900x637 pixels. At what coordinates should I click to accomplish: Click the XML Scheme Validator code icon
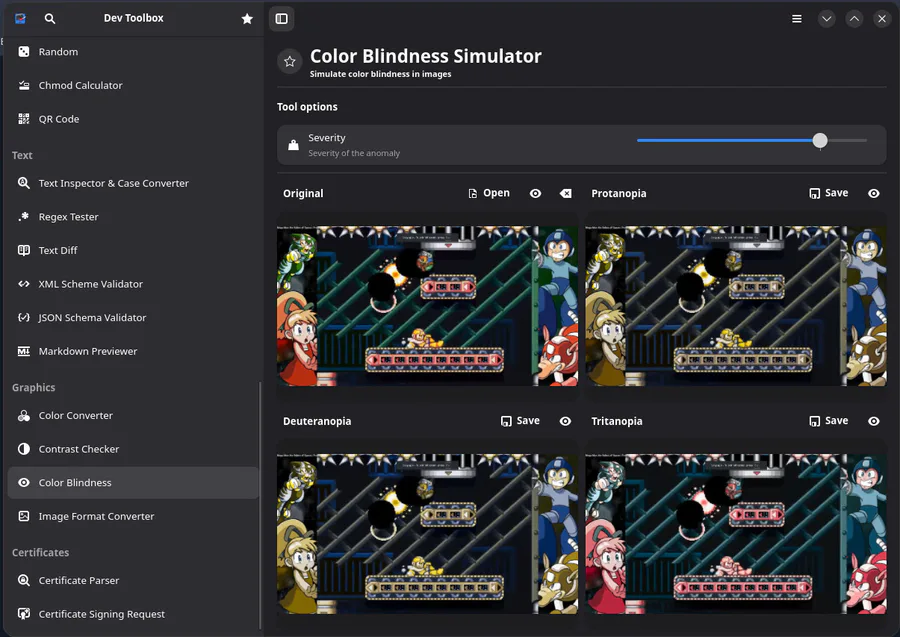tap(24, 284)
